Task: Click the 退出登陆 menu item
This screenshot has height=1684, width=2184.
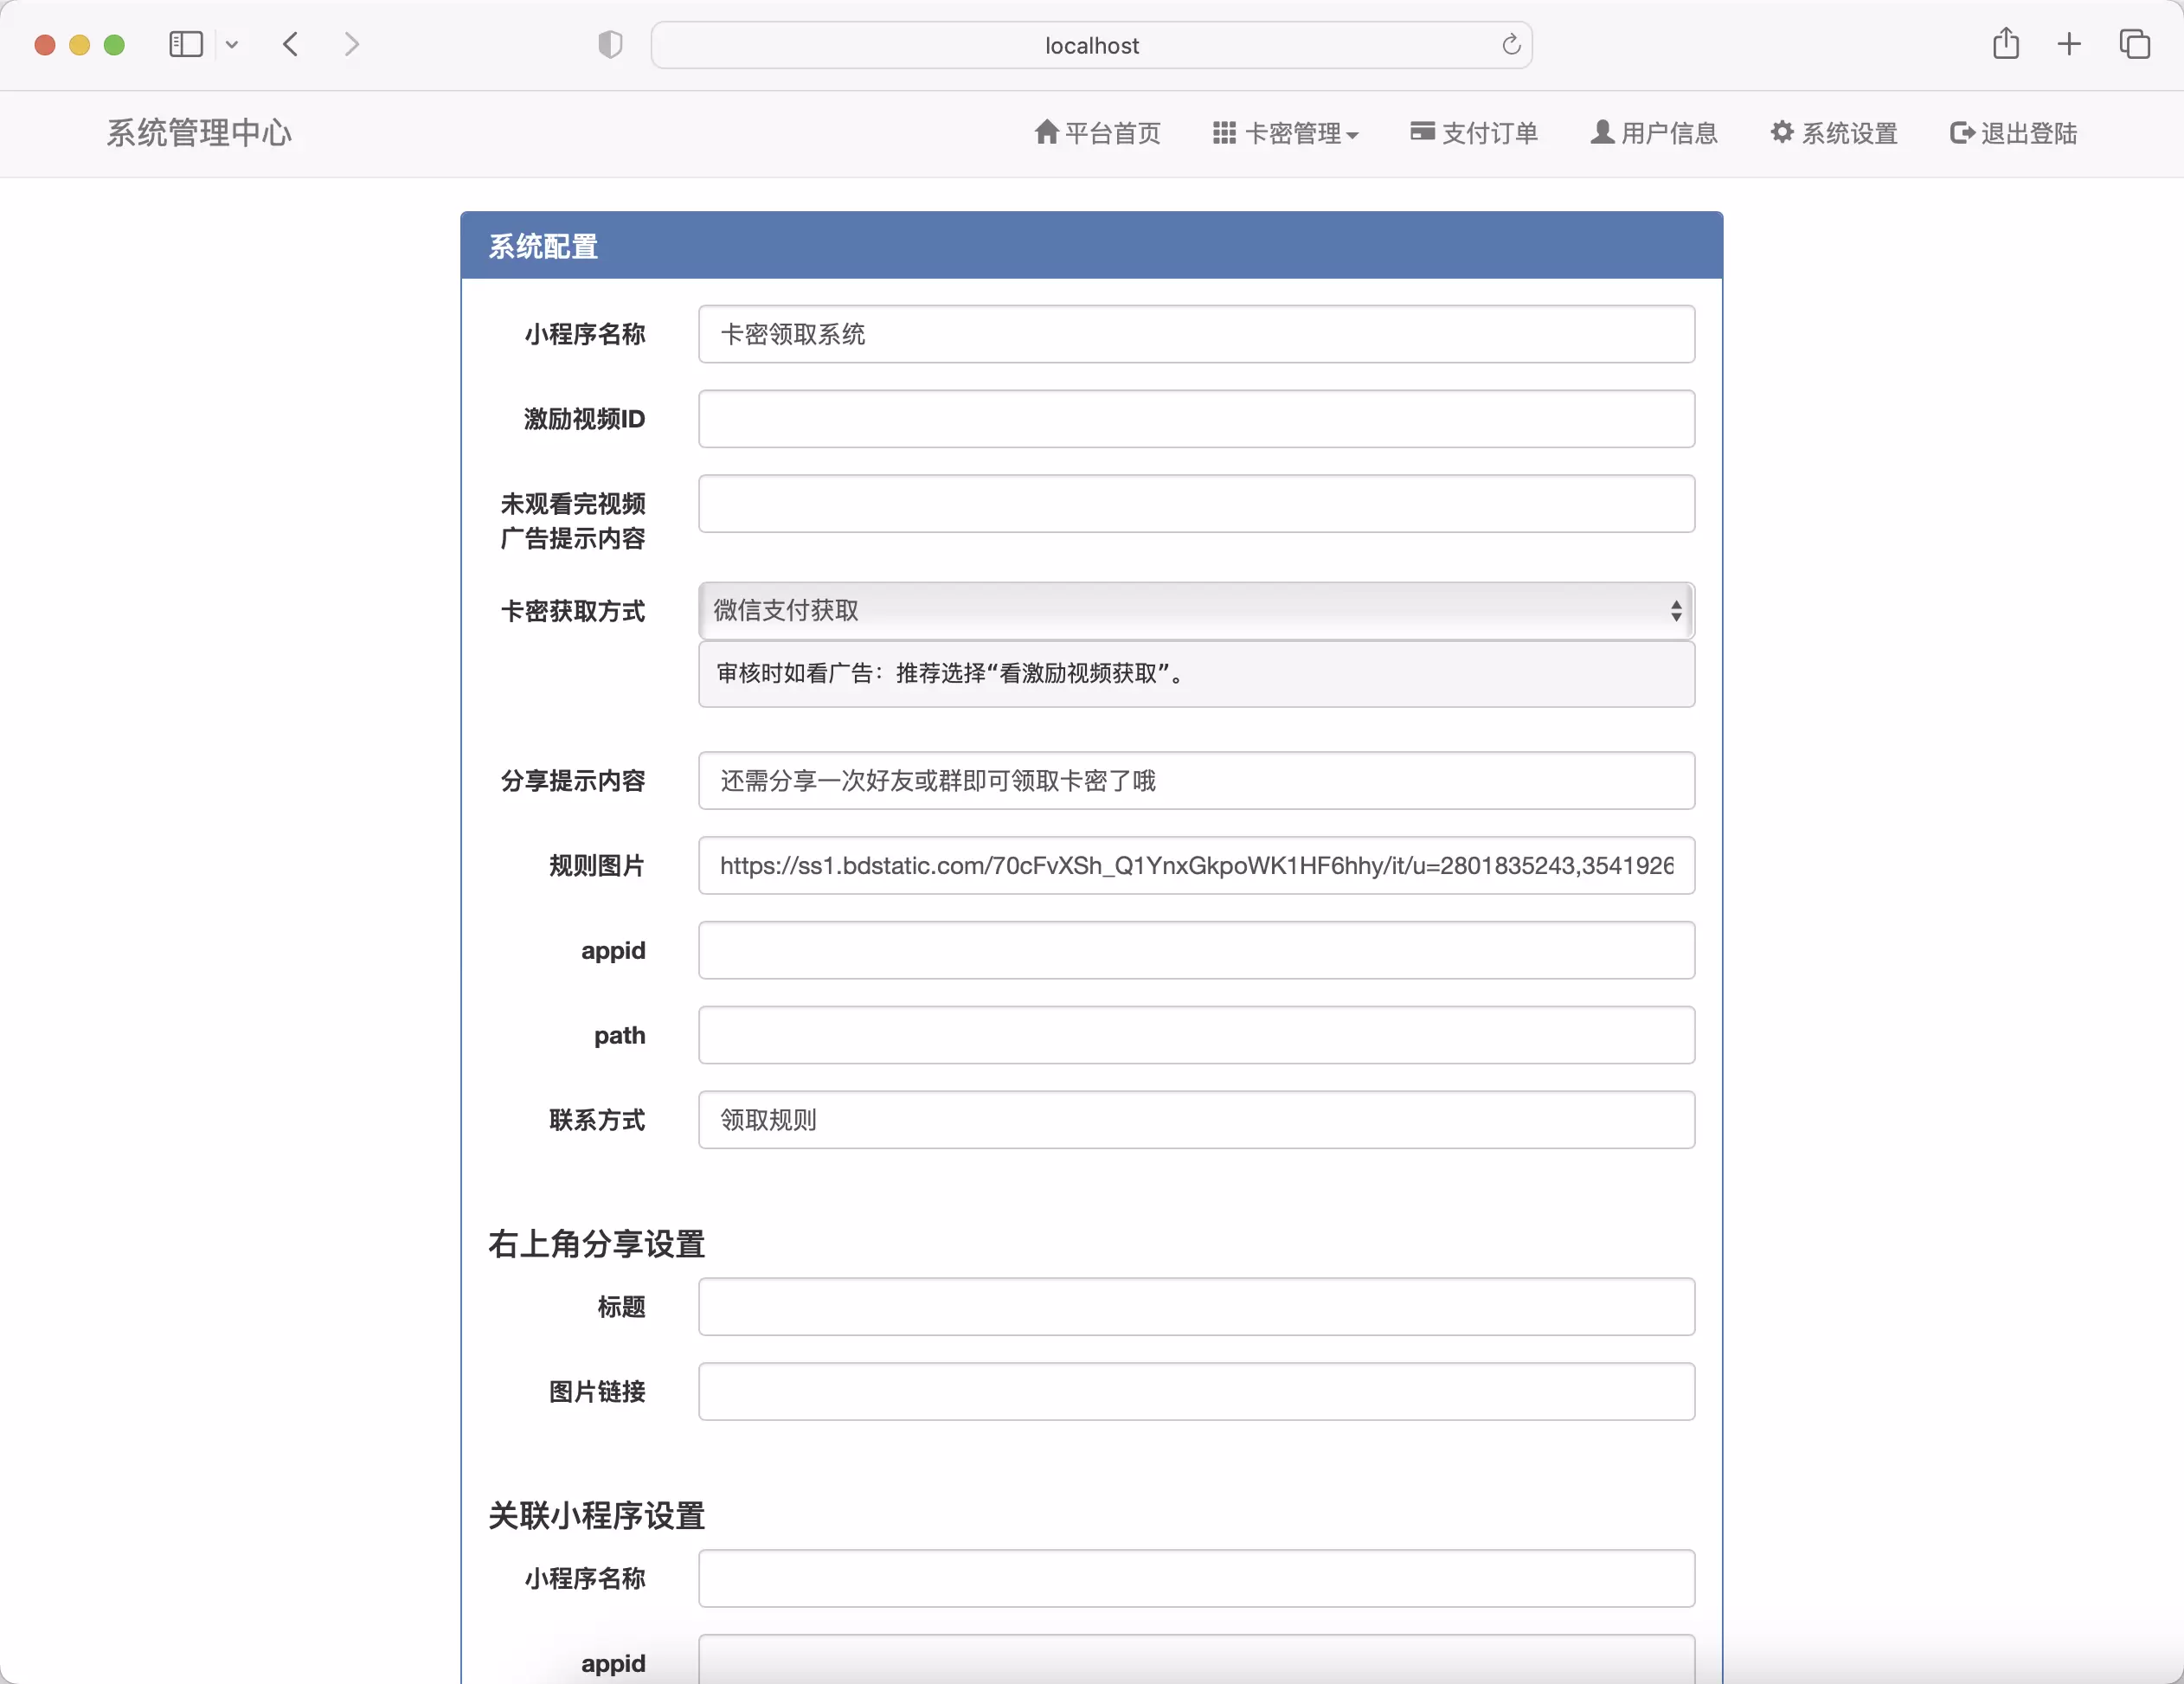Action: point(2013,133)
